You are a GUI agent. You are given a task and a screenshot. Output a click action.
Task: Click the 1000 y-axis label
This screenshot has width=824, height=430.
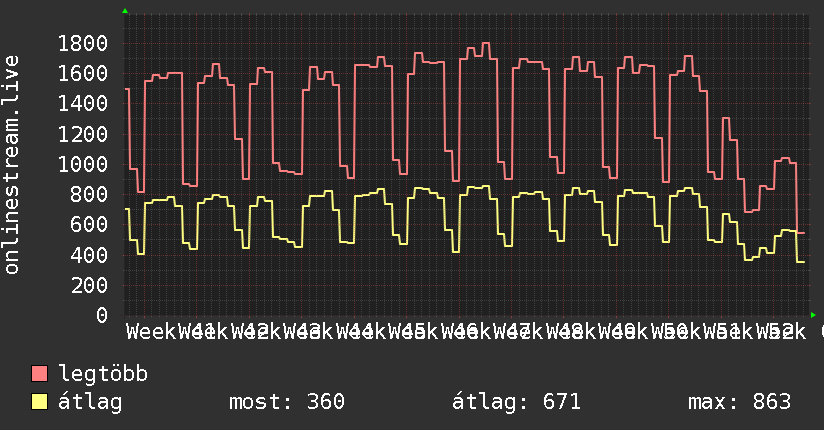tap(83, 164)
